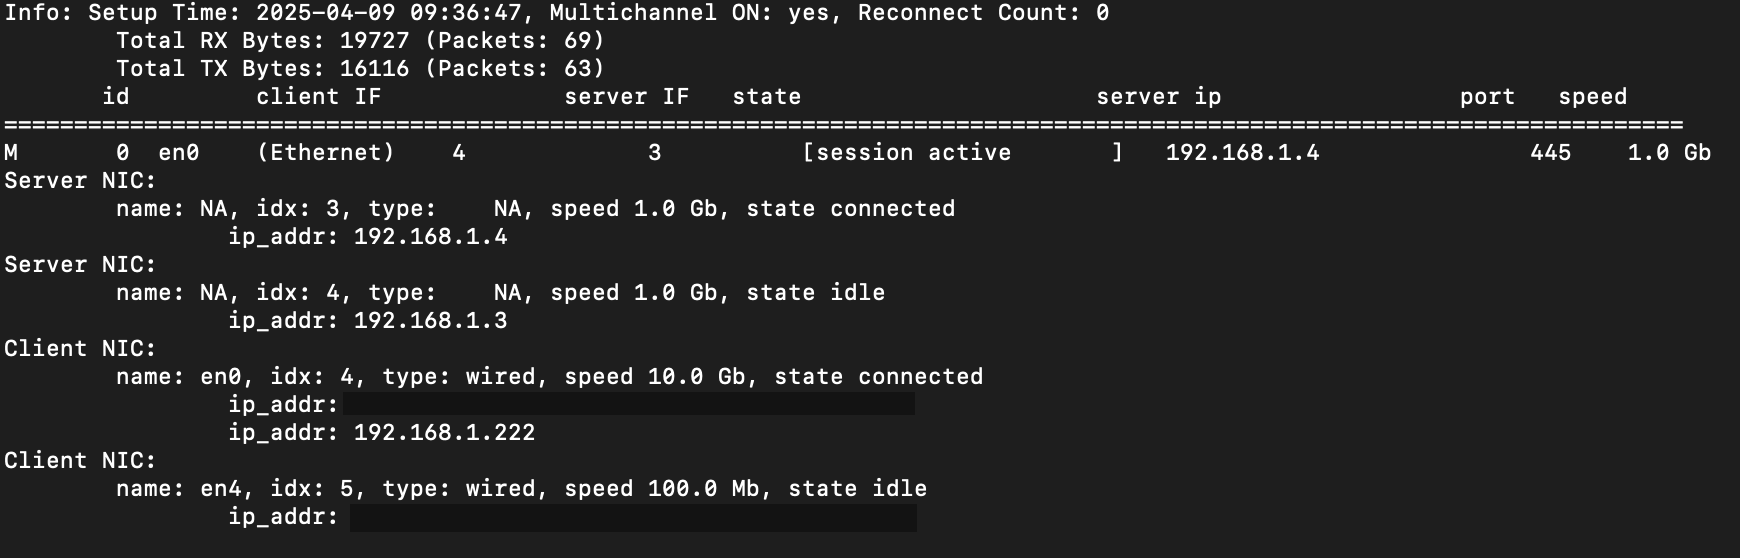The width and height of the screenshot is (1740, 558).
Task: Click the 'client IF' column header
Action: coord(319,97)
